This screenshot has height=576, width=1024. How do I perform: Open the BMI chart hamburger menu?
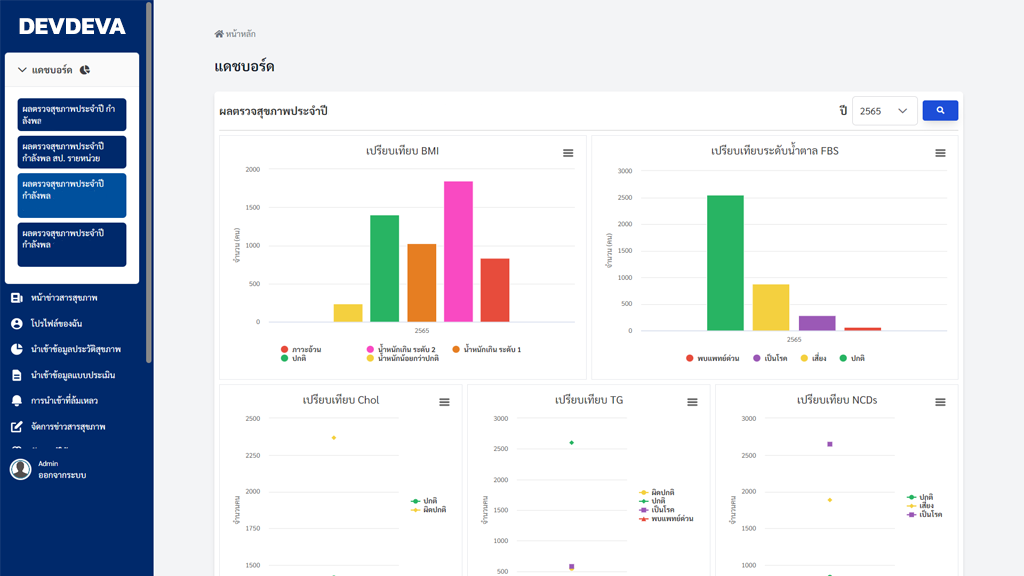568,153
